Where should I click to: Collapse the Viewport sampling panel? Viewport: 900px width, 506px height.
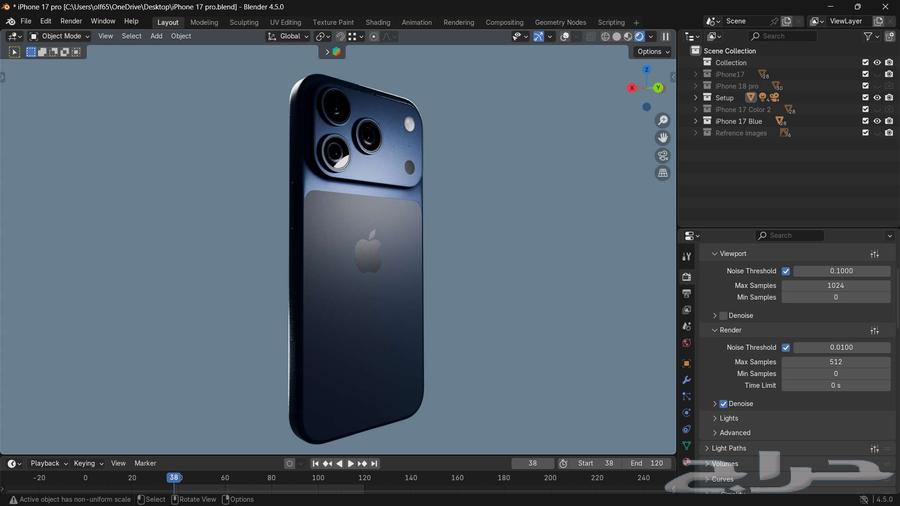[715, 254]
